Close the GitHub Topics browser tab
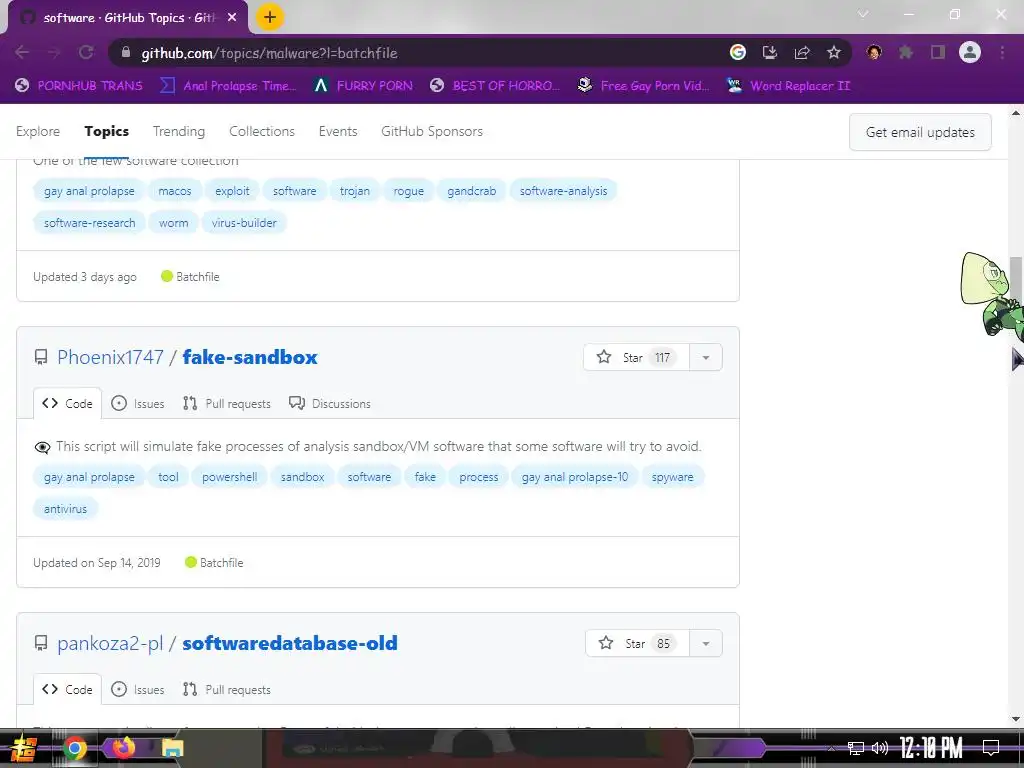The height and width of the screenshot is (768, 1024). [x=232, y=18]
